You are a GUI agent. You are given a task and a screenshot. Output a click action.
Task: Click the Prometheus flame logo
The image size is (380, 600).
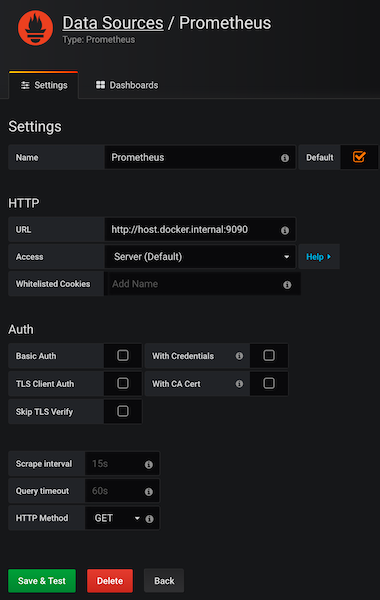(x=36, y=28)
